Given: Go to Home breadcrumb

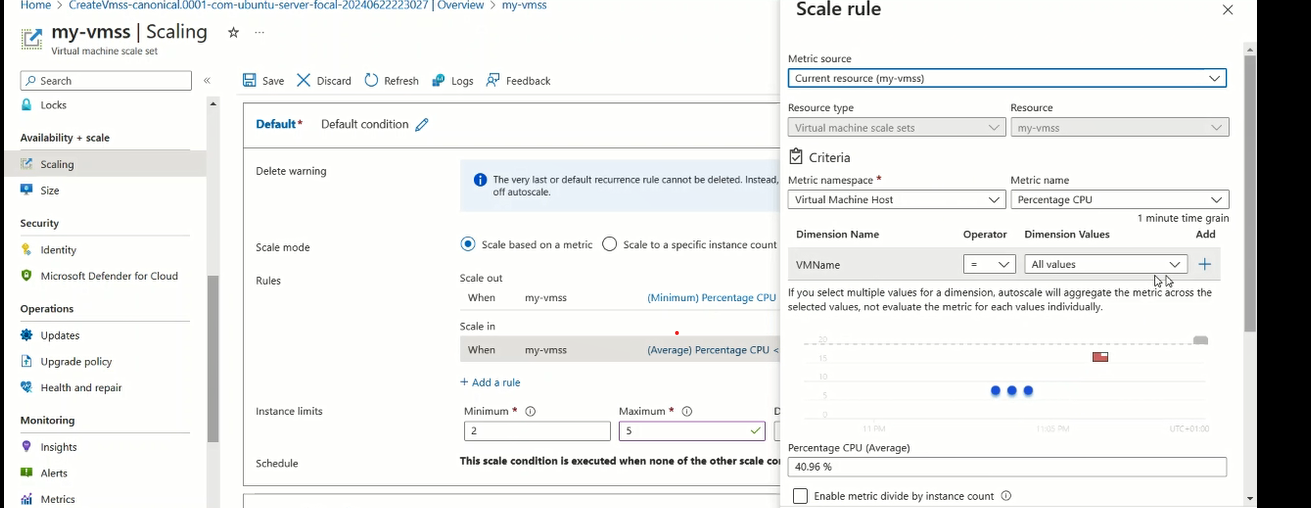Looking at the screenshot, I should (35, 6).
